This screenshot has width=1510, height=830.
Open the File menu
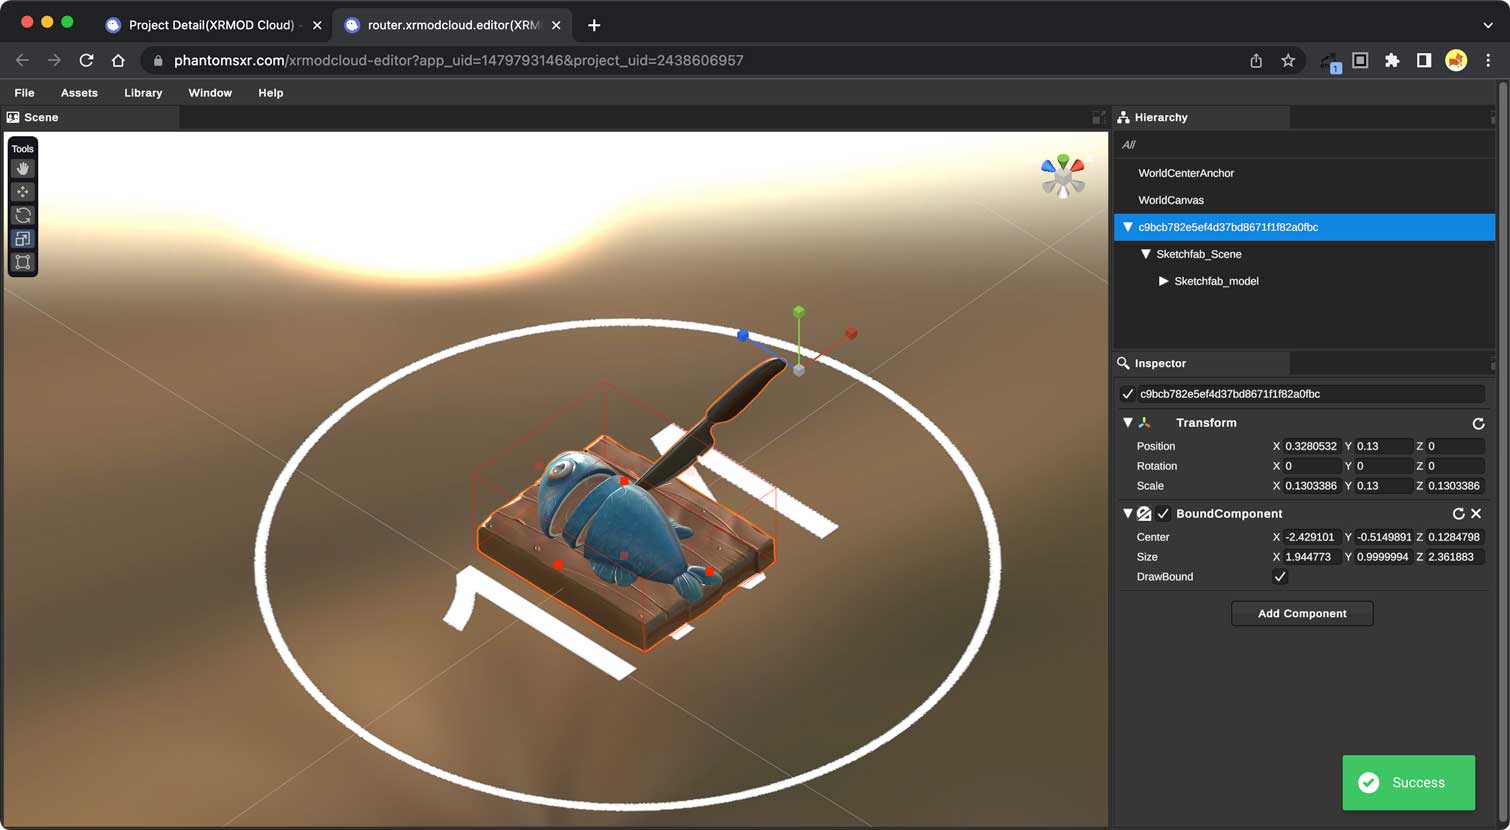click(25, 93)
